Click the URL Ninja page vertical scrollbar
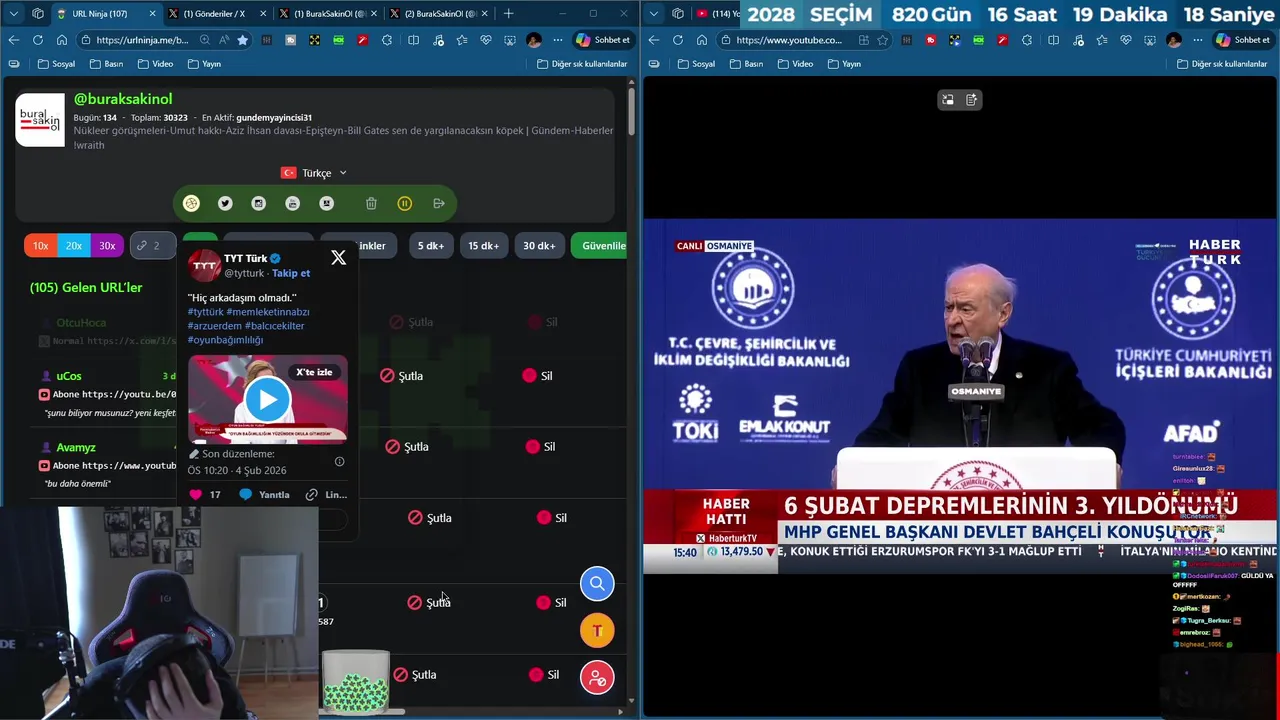 (x=631, y=111)
